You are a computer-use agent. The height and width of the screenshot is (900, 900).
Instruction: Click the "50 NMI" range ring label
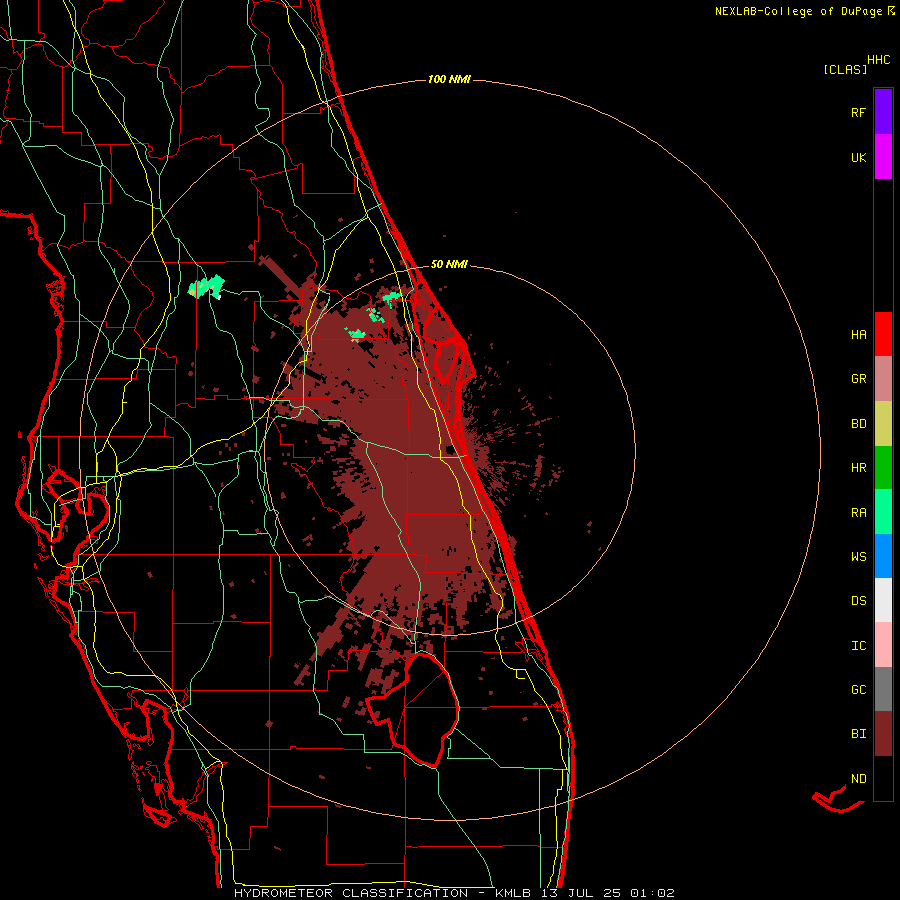(449, 264)
